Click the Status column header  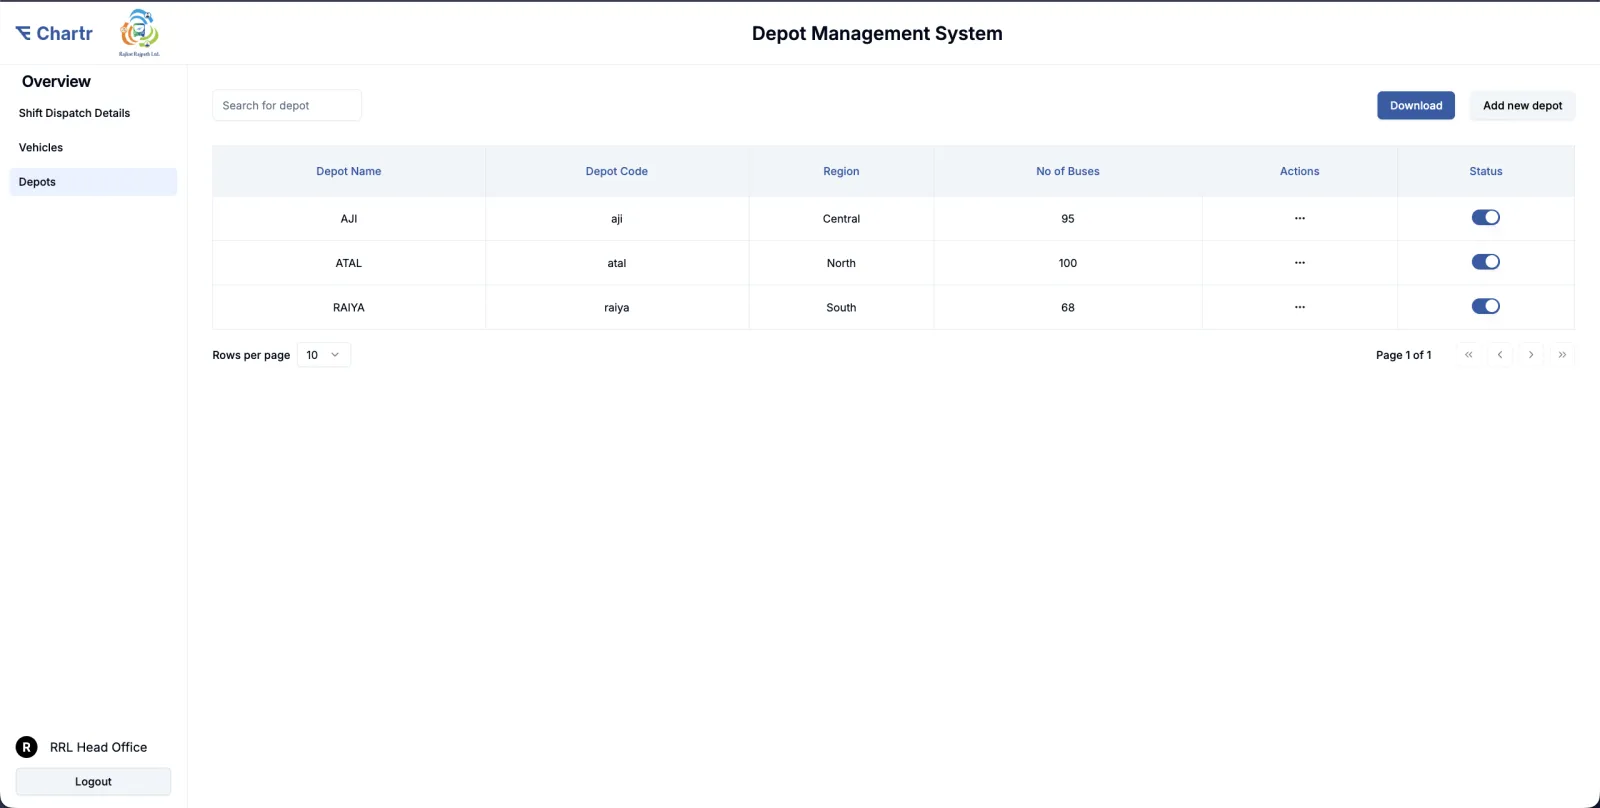1486,171
